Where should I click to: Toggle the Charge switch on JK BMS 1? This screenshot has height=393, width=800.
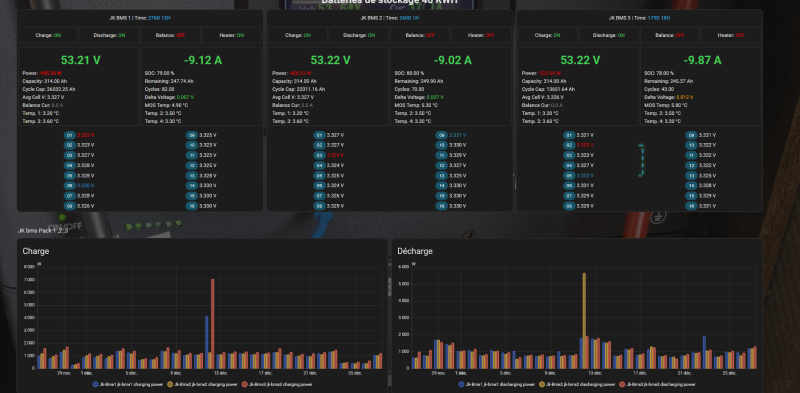point(48,35)
